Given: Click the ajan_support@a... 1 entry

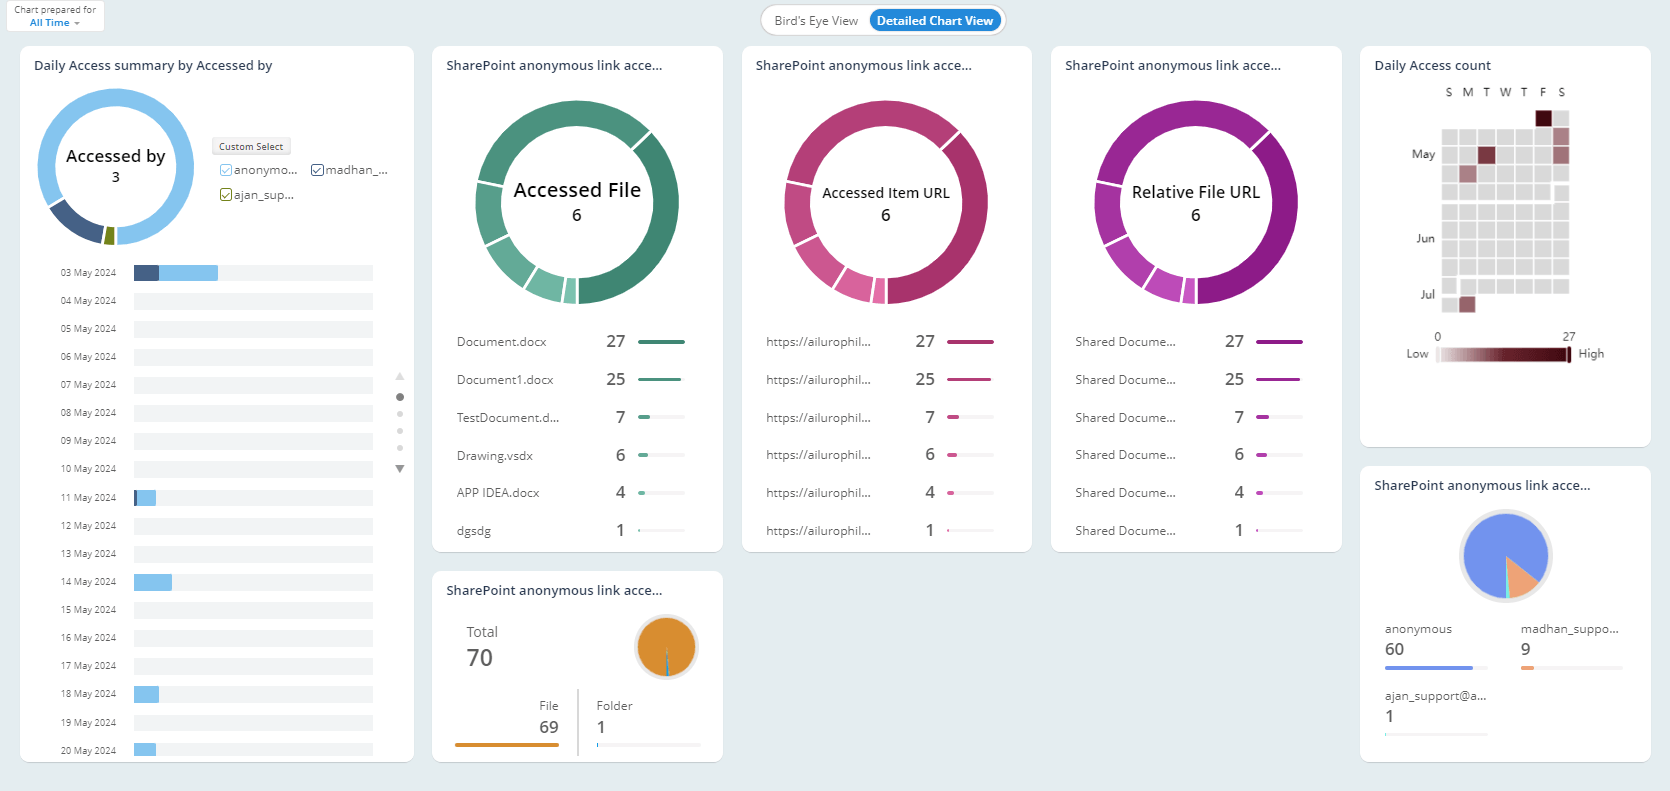Looking at the screenshot, I should [x=1436, y=712].
